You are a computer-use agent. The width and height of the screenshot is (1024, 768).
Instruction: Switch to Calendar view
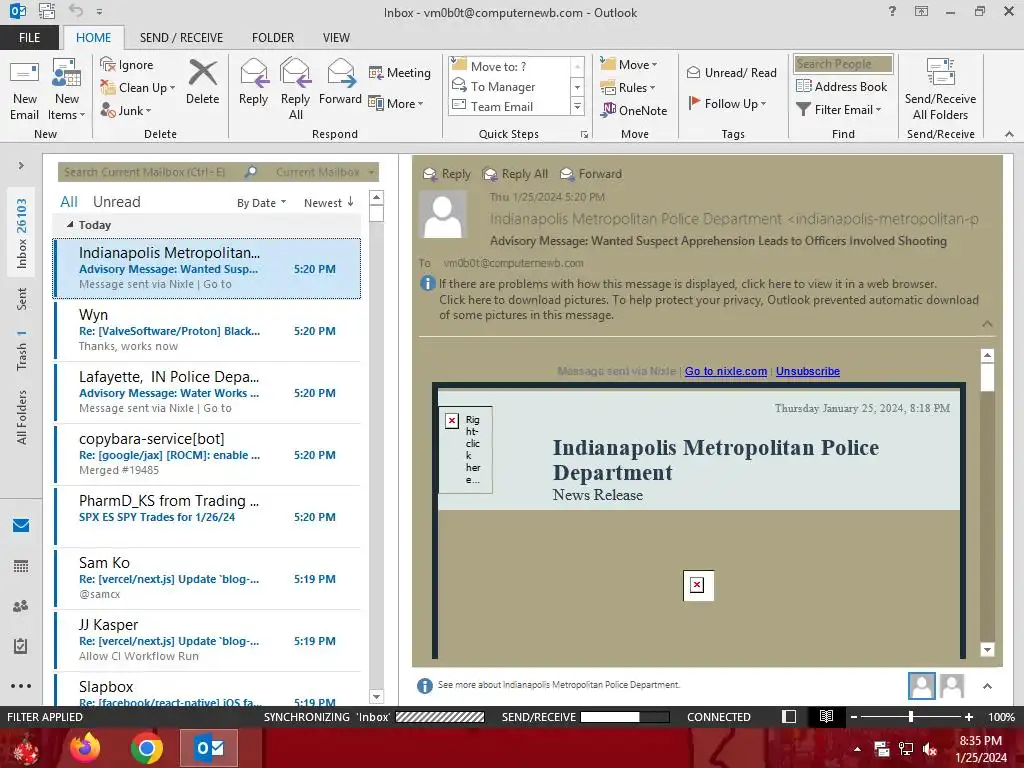(21, 566)
